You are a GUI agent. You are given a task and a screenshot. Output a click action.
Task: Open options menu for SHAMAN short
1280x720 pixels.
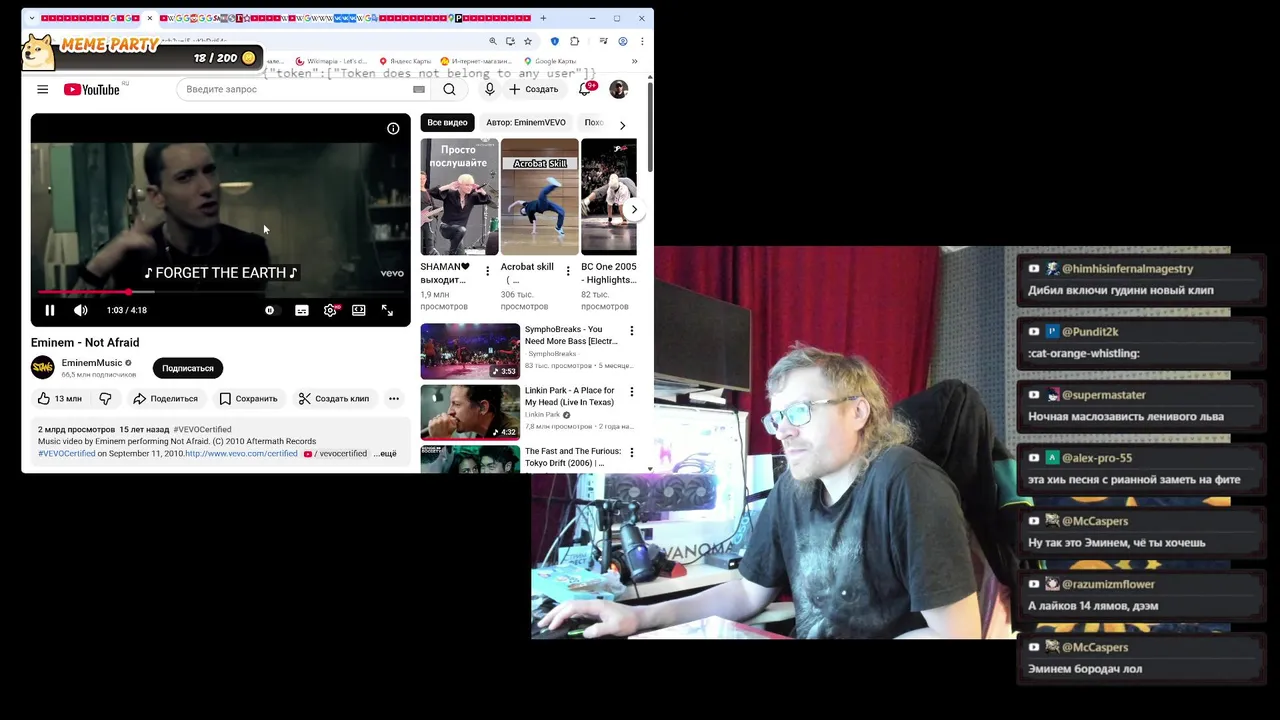(x=488, y=271)
